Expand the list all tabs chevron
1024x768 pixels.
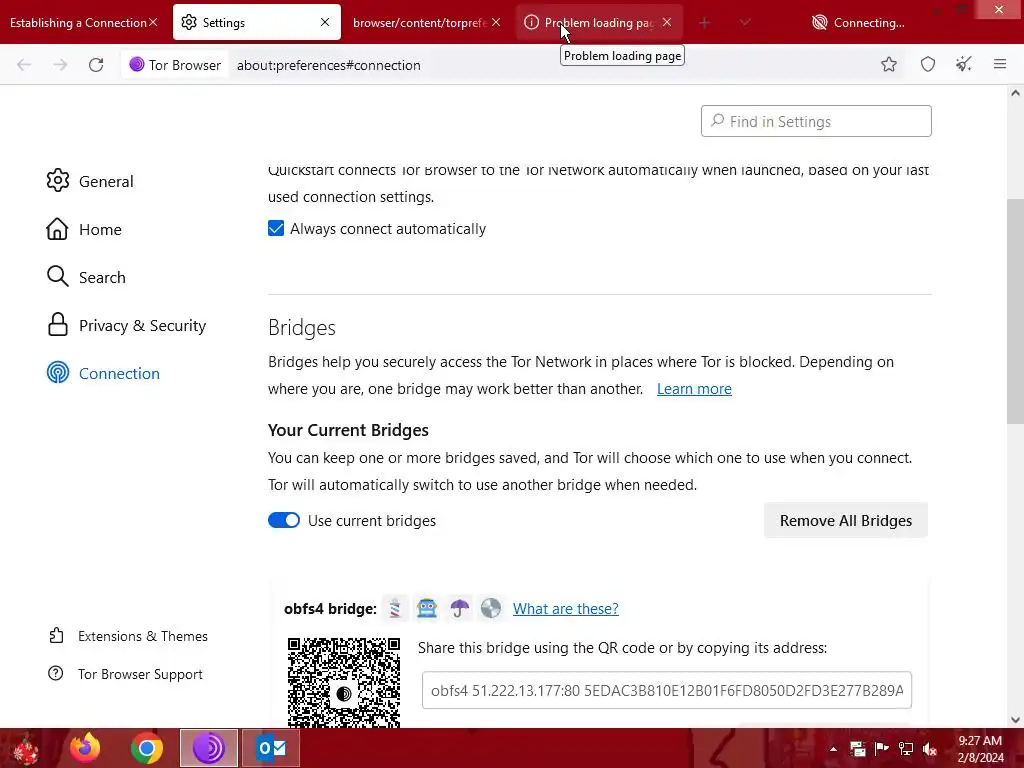pos(744,23)
